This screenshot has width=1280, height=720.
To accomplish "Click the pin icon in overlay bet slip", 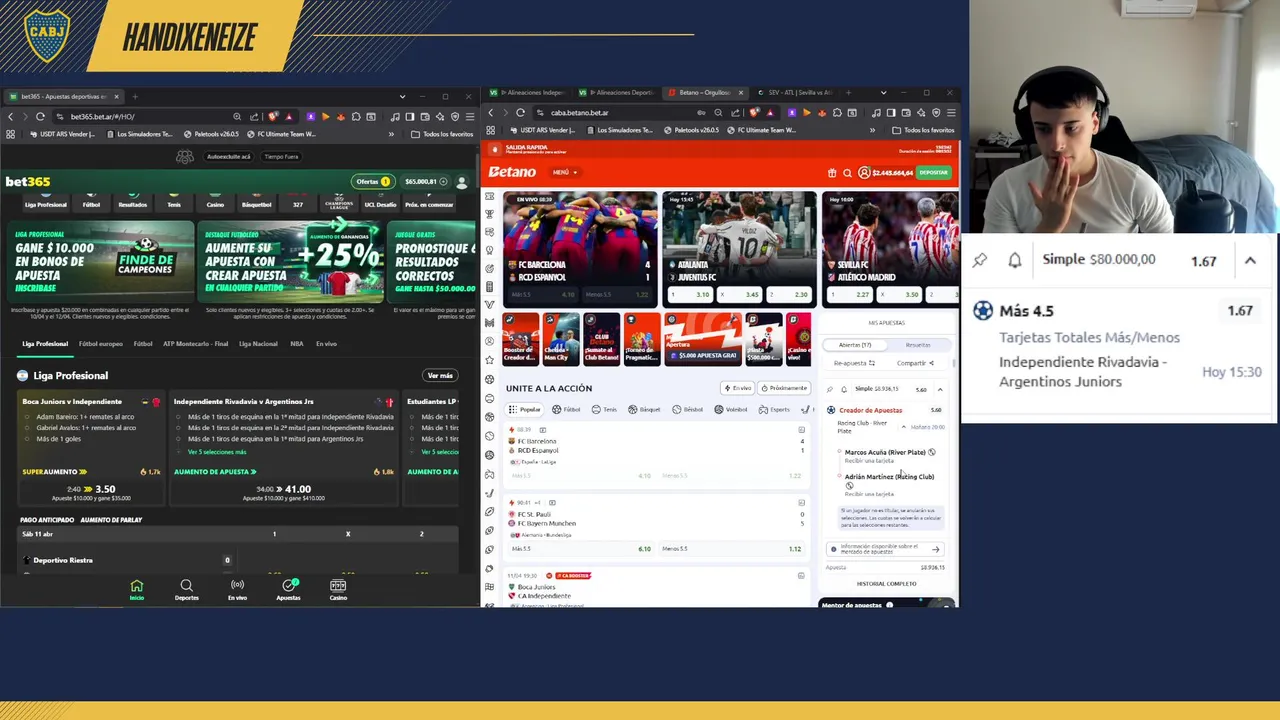I will (x=980, y=260).
